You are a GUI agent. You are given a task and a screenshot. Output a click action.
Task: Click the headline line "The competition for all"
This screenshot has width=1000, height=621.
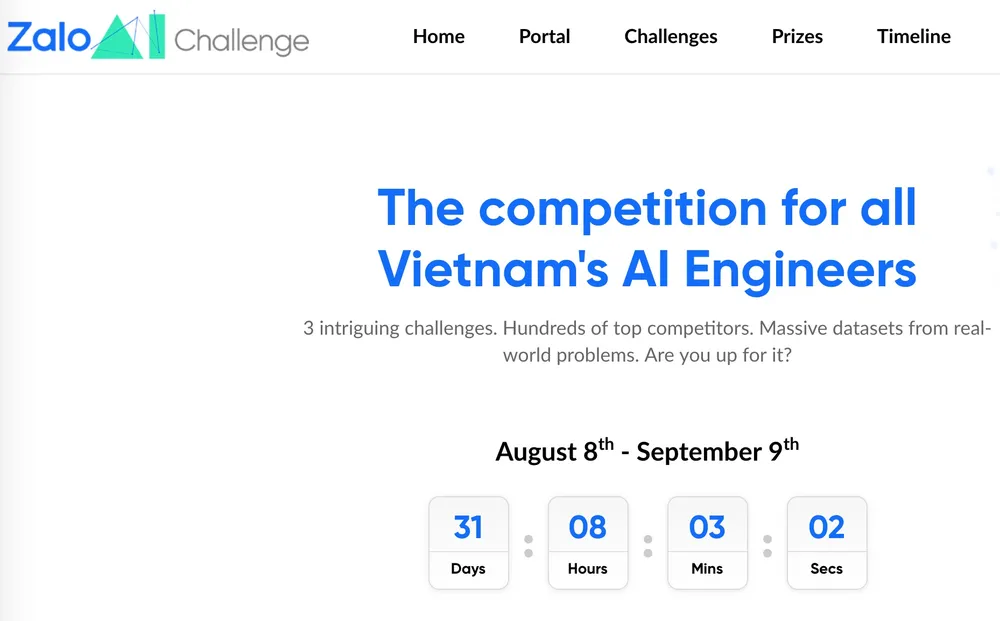click(647, 208)
